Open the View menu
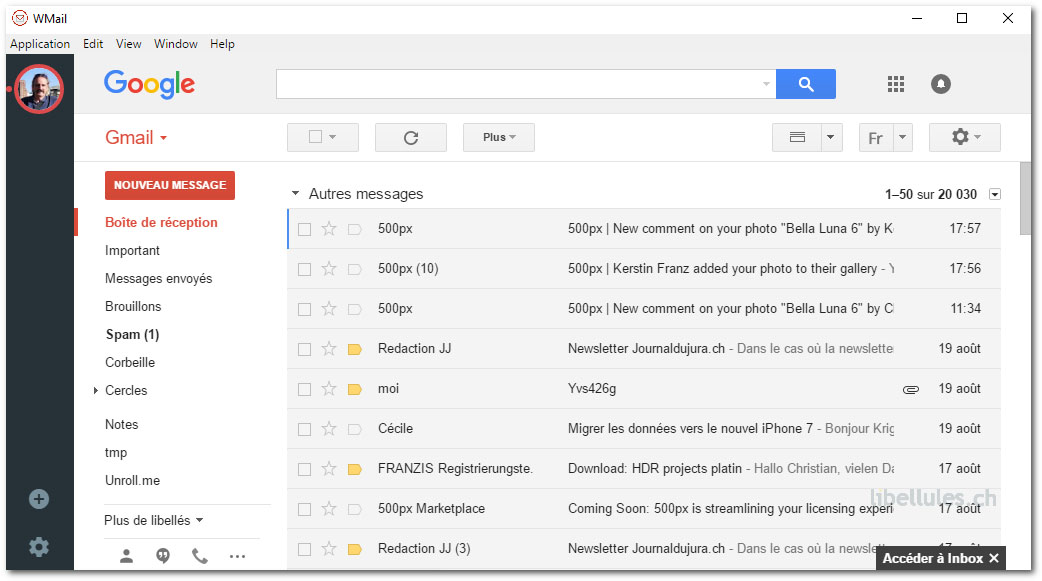 pos(128,44)
